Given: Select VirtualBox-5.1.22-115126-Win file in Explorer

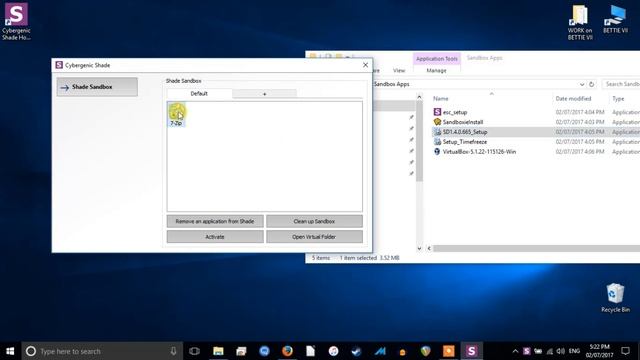Looking at the screenshot, I should point(479,151).
